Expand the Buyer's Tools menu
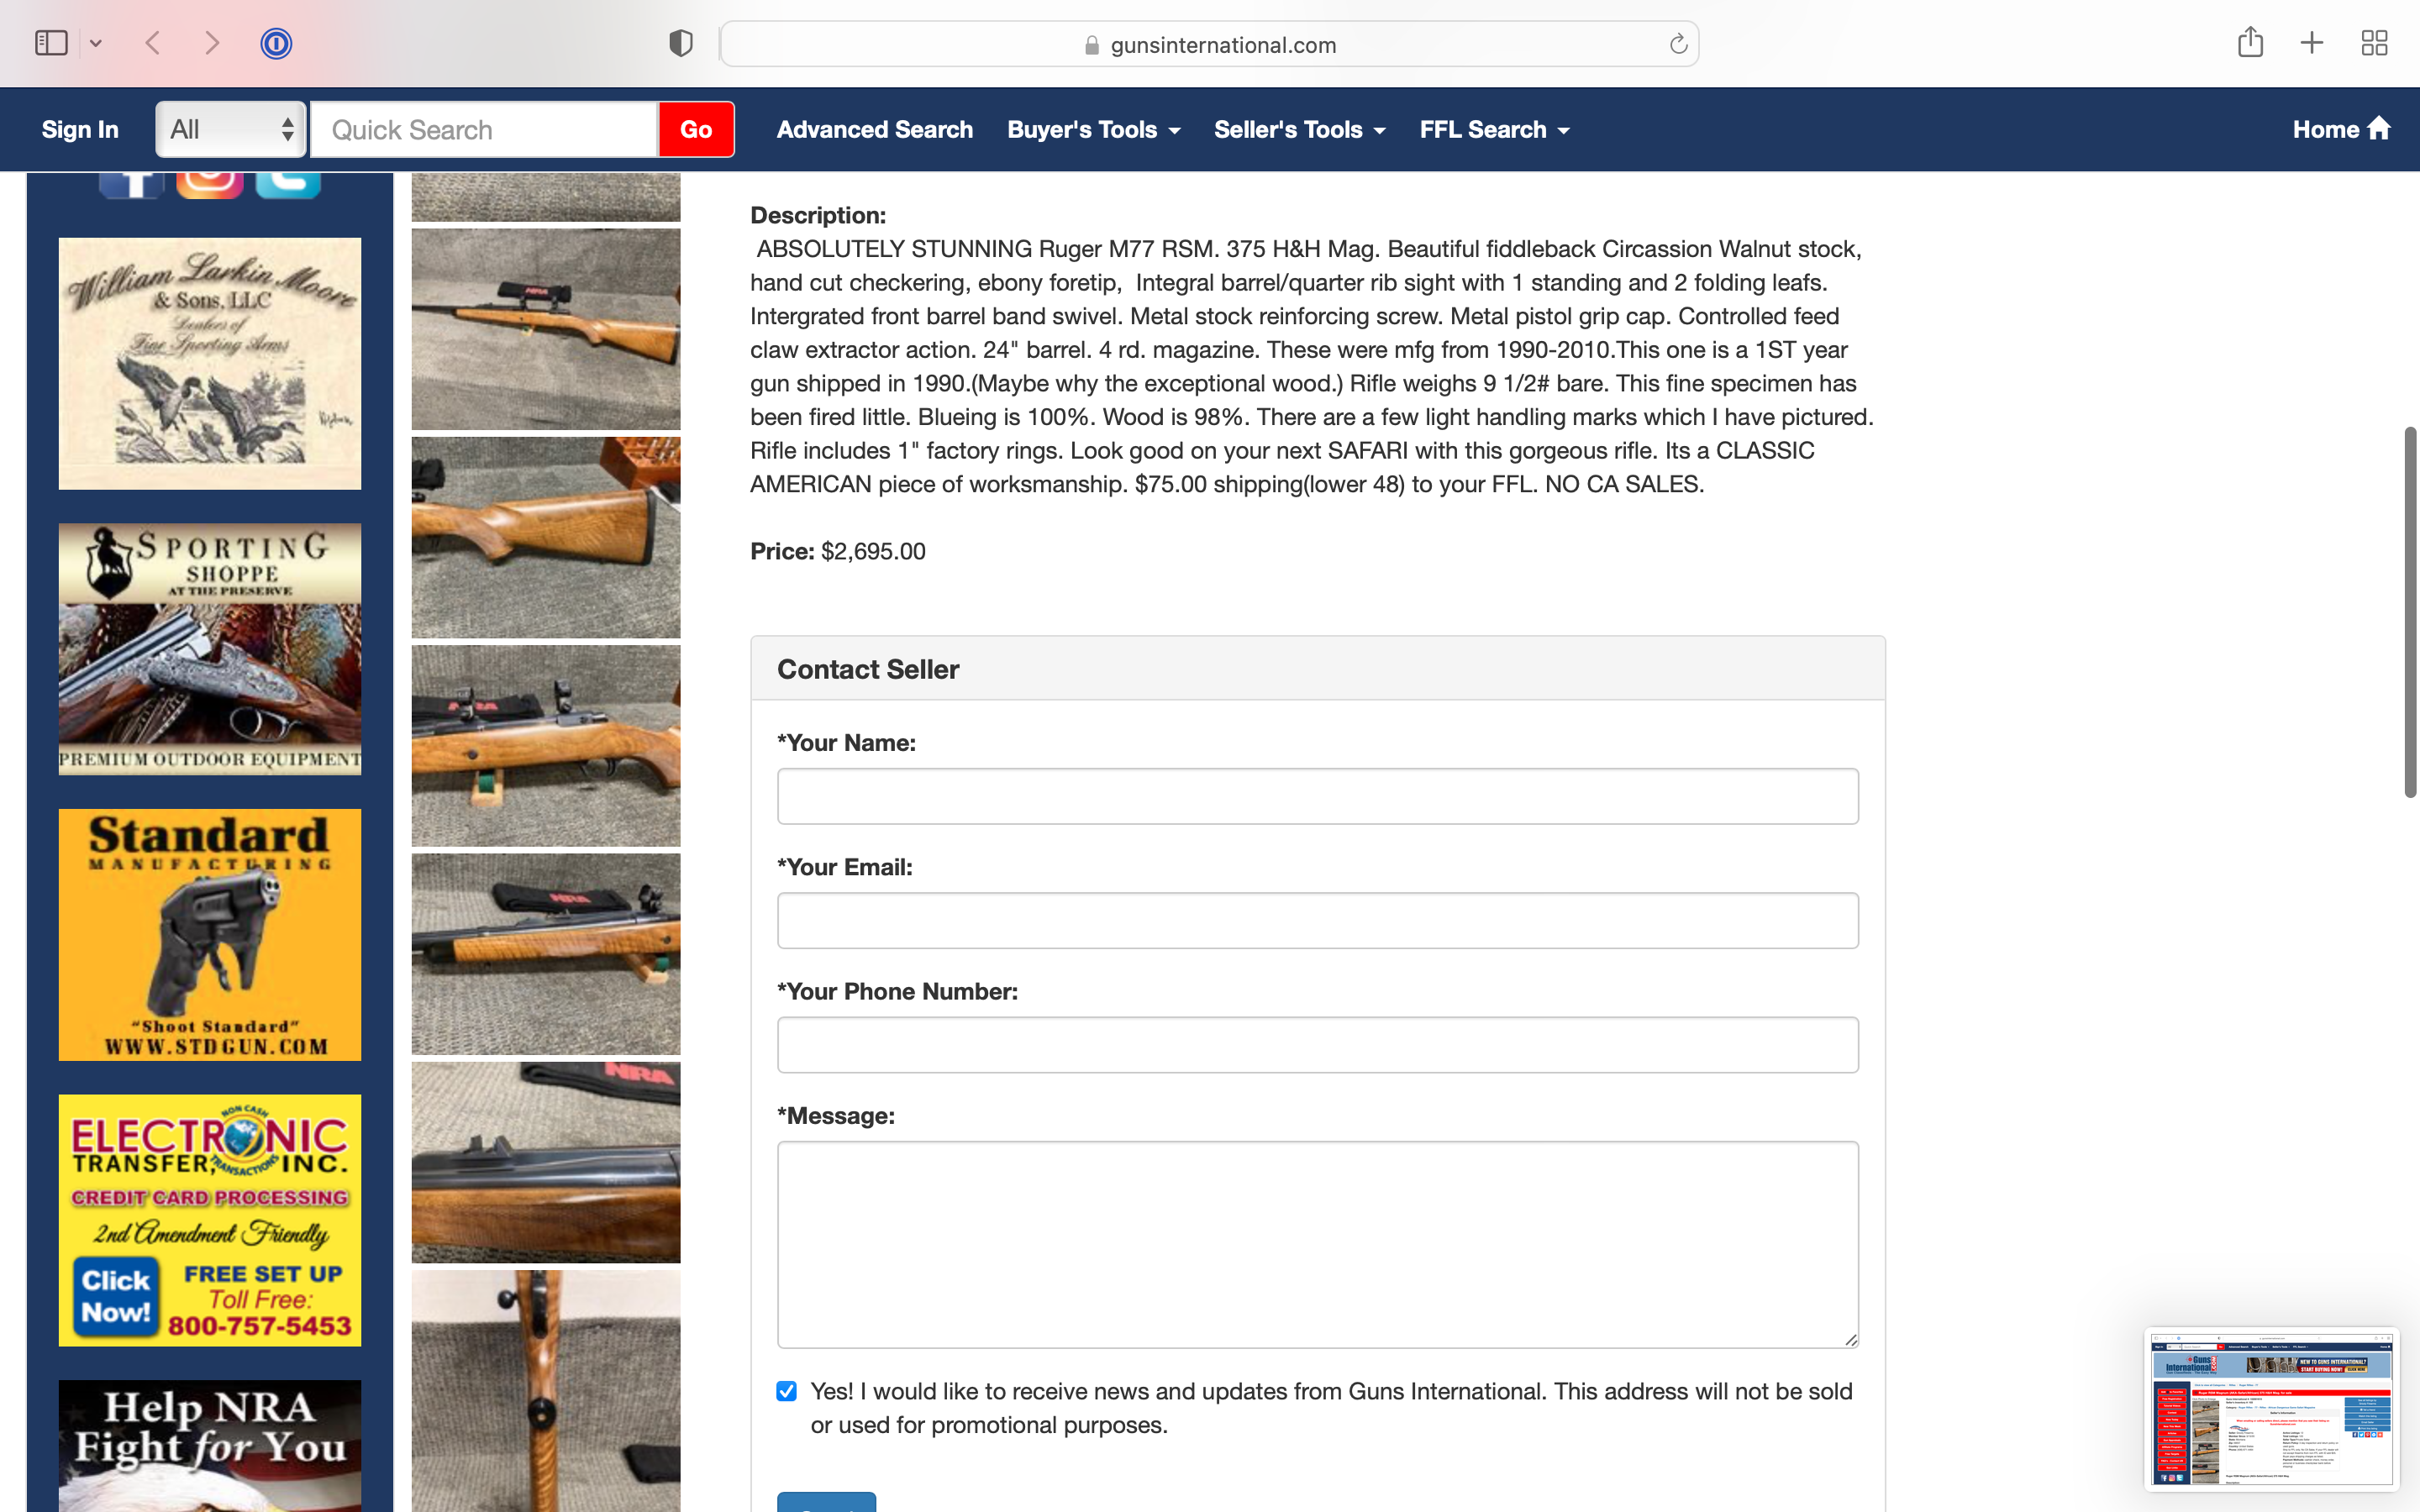 tap(1093, 129)
